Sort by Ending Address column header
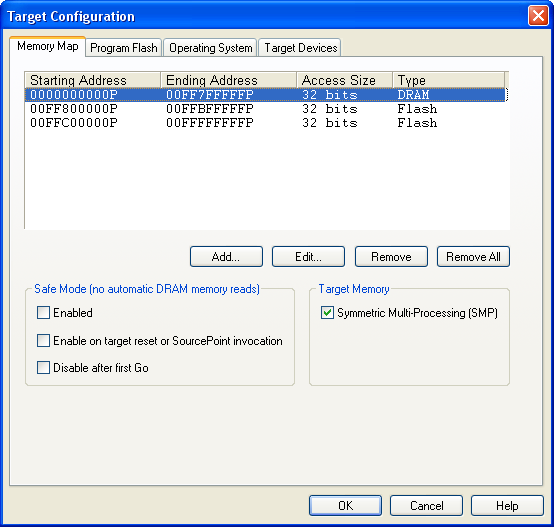 coord(229,80)
